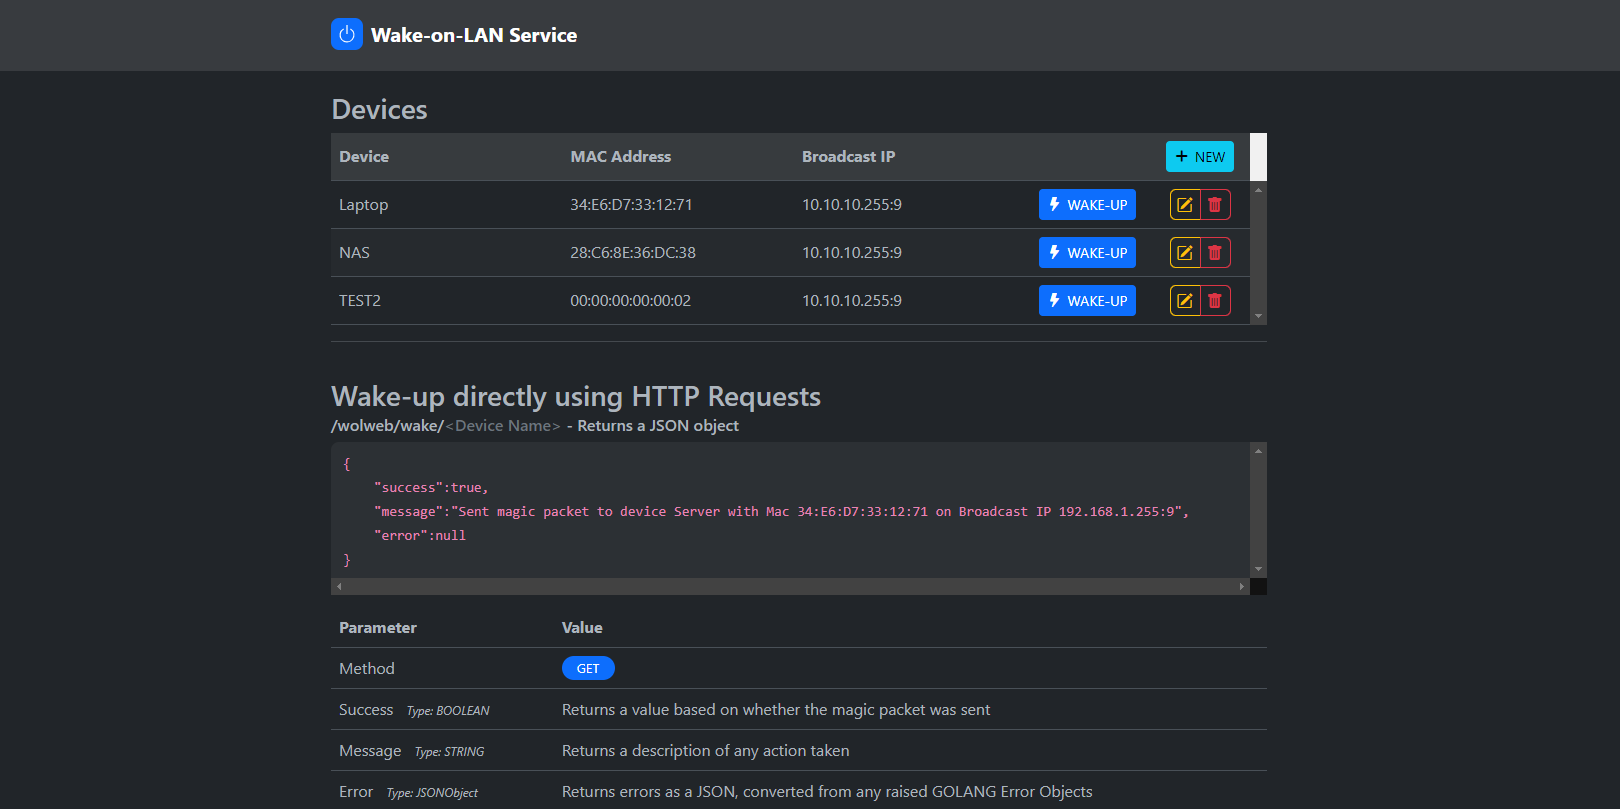The height and width of the screenshot is (809, 1620).
Task: Click the GET method badge
Action: click(x=588, y=668)
